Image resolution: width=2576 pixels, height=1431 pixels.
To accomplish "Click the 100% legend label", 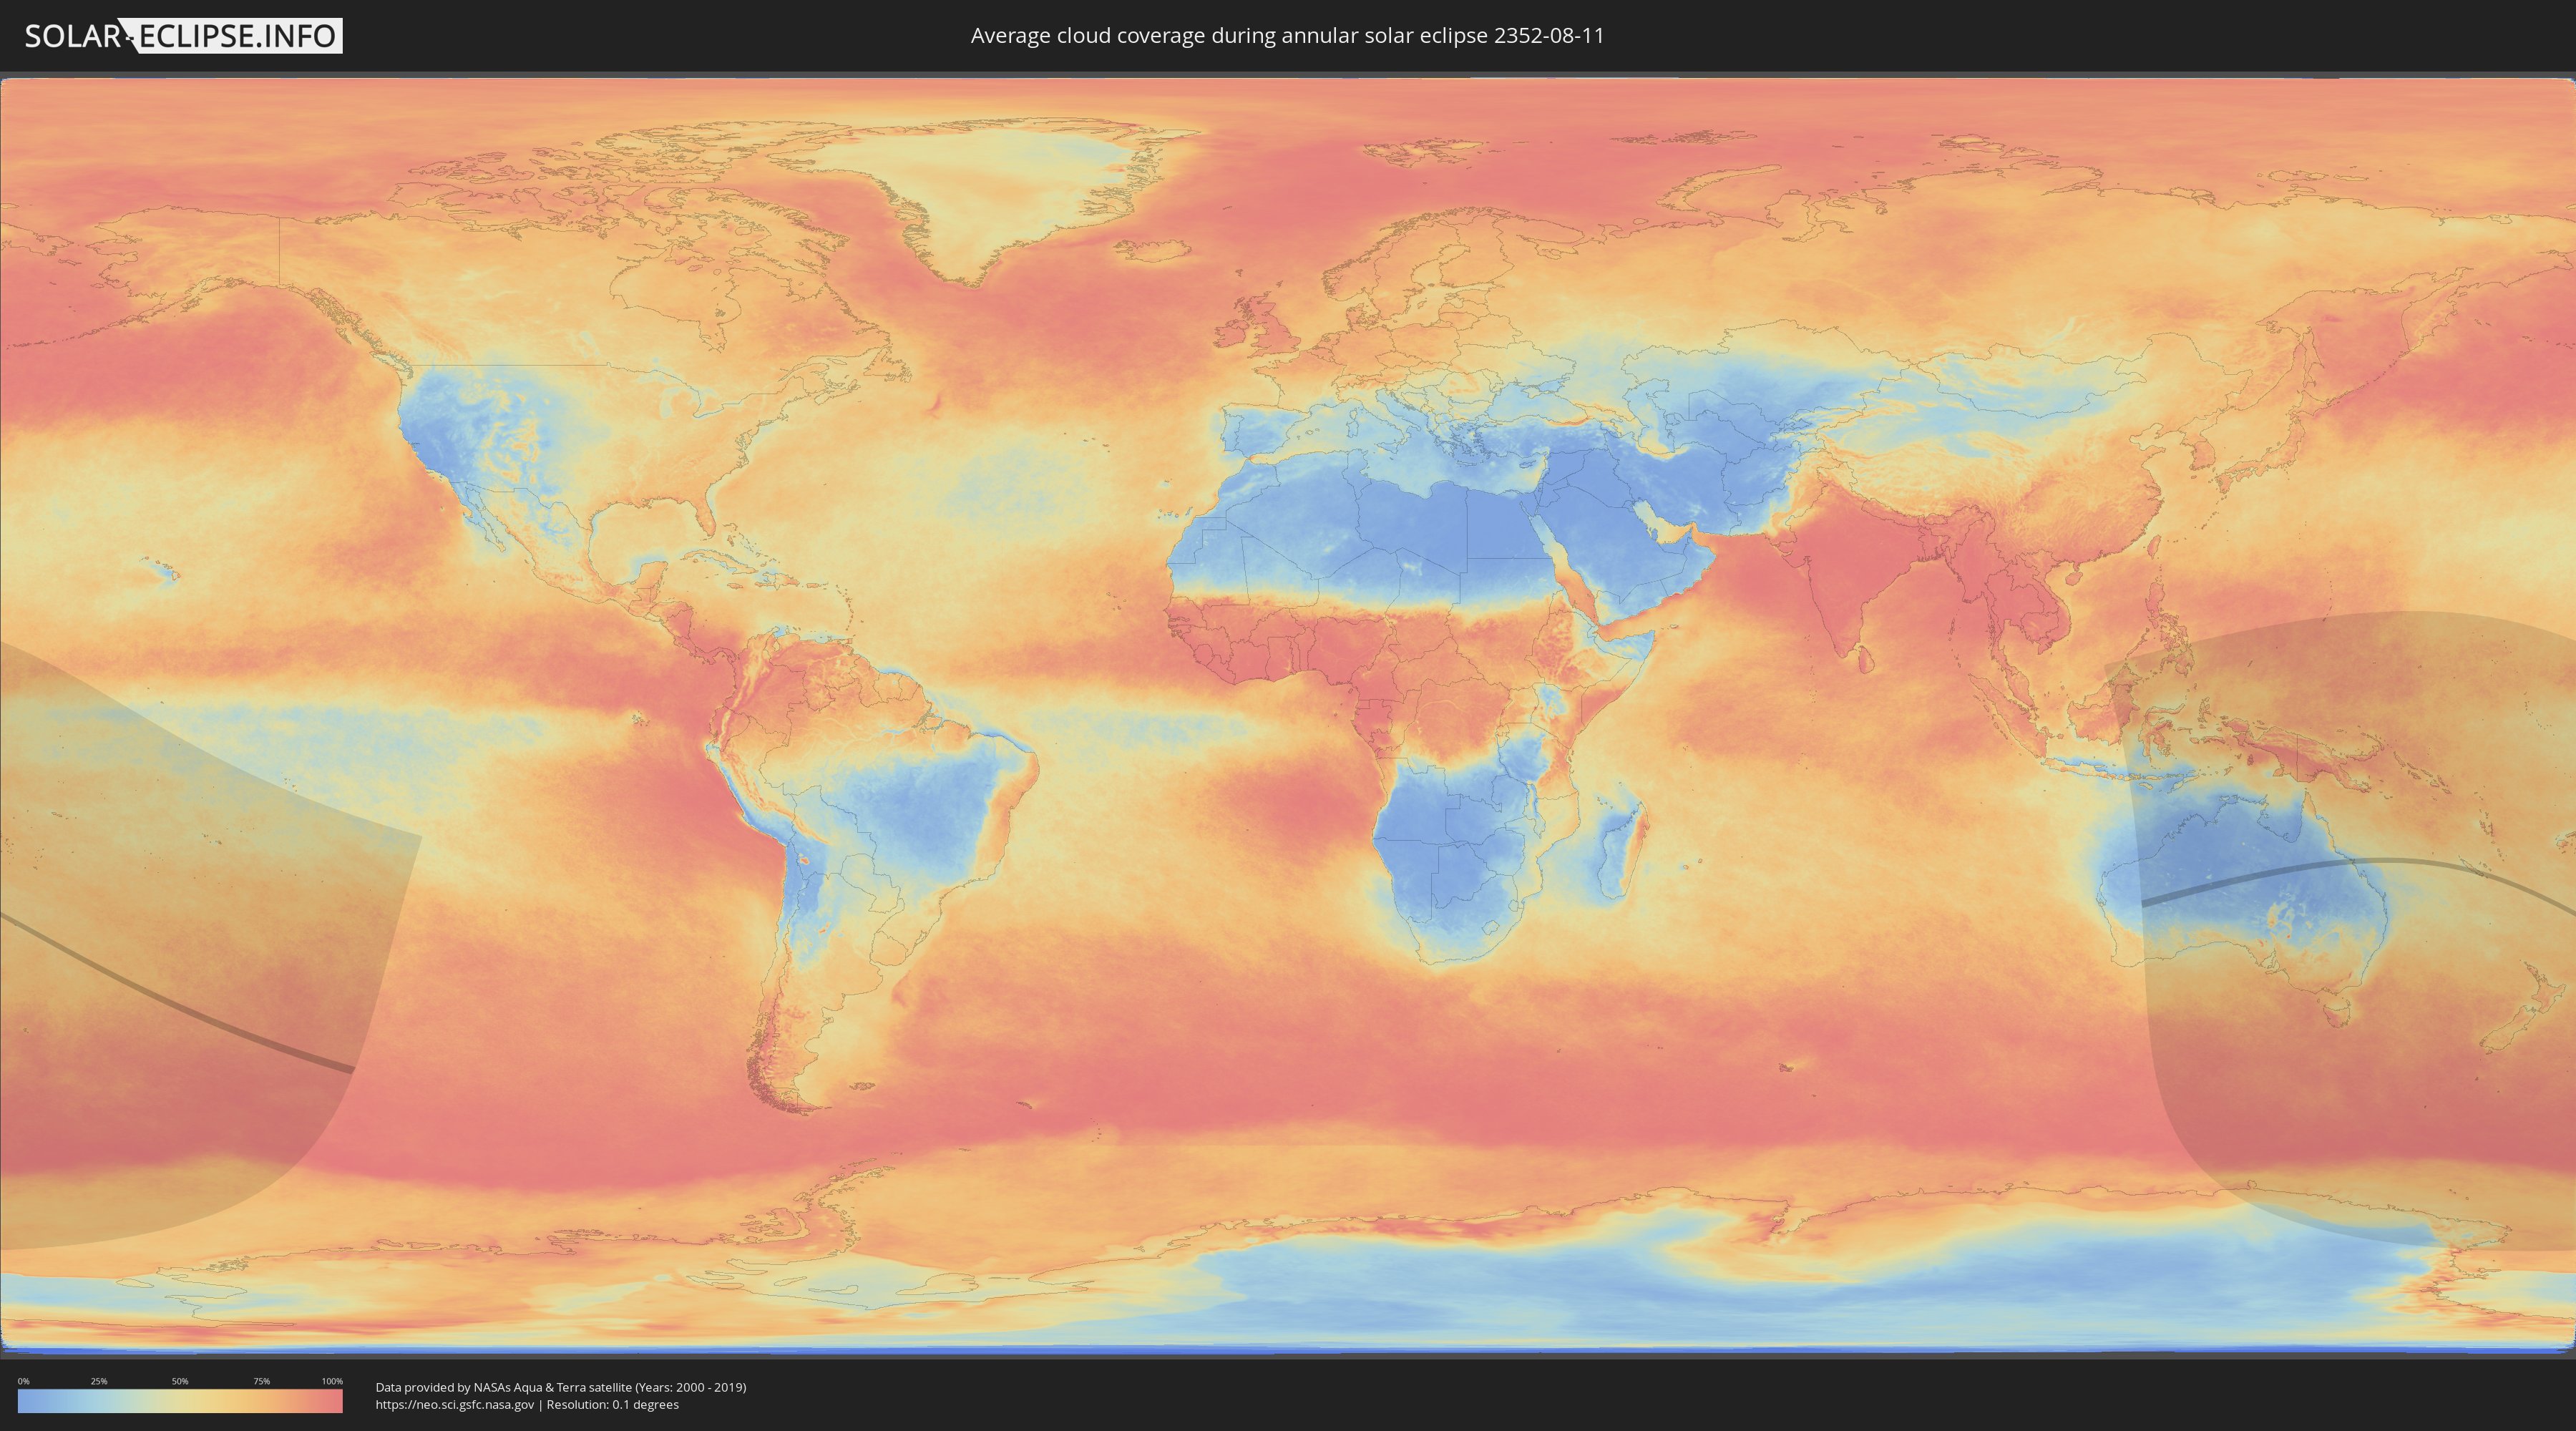I will [x=332, y=1381].
